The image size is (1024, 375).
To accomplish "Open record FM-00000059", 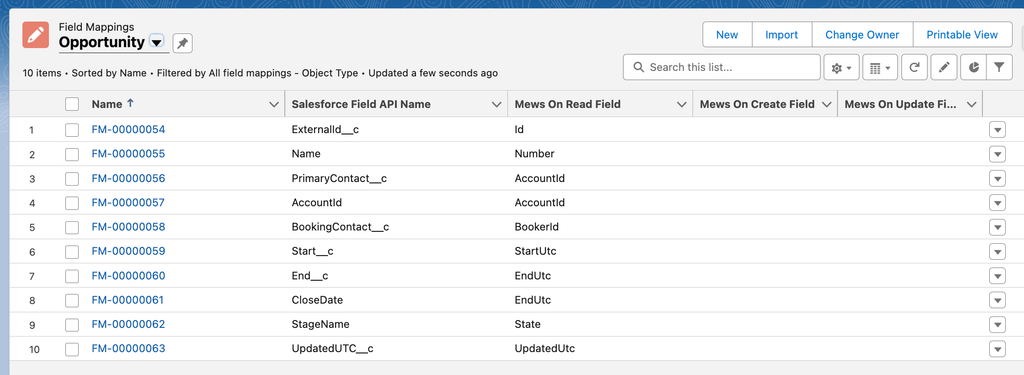I will 129,252.
